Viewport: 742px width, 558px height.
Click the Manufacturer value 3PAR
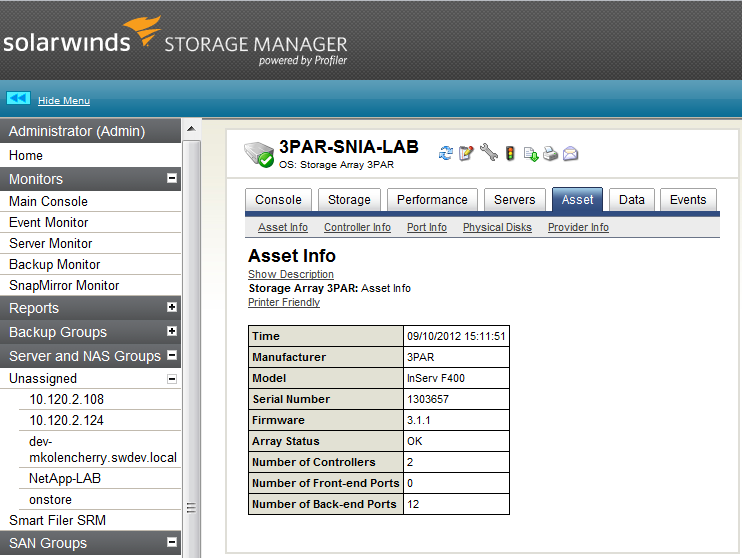pyautogui.click(x=421, y=357)
